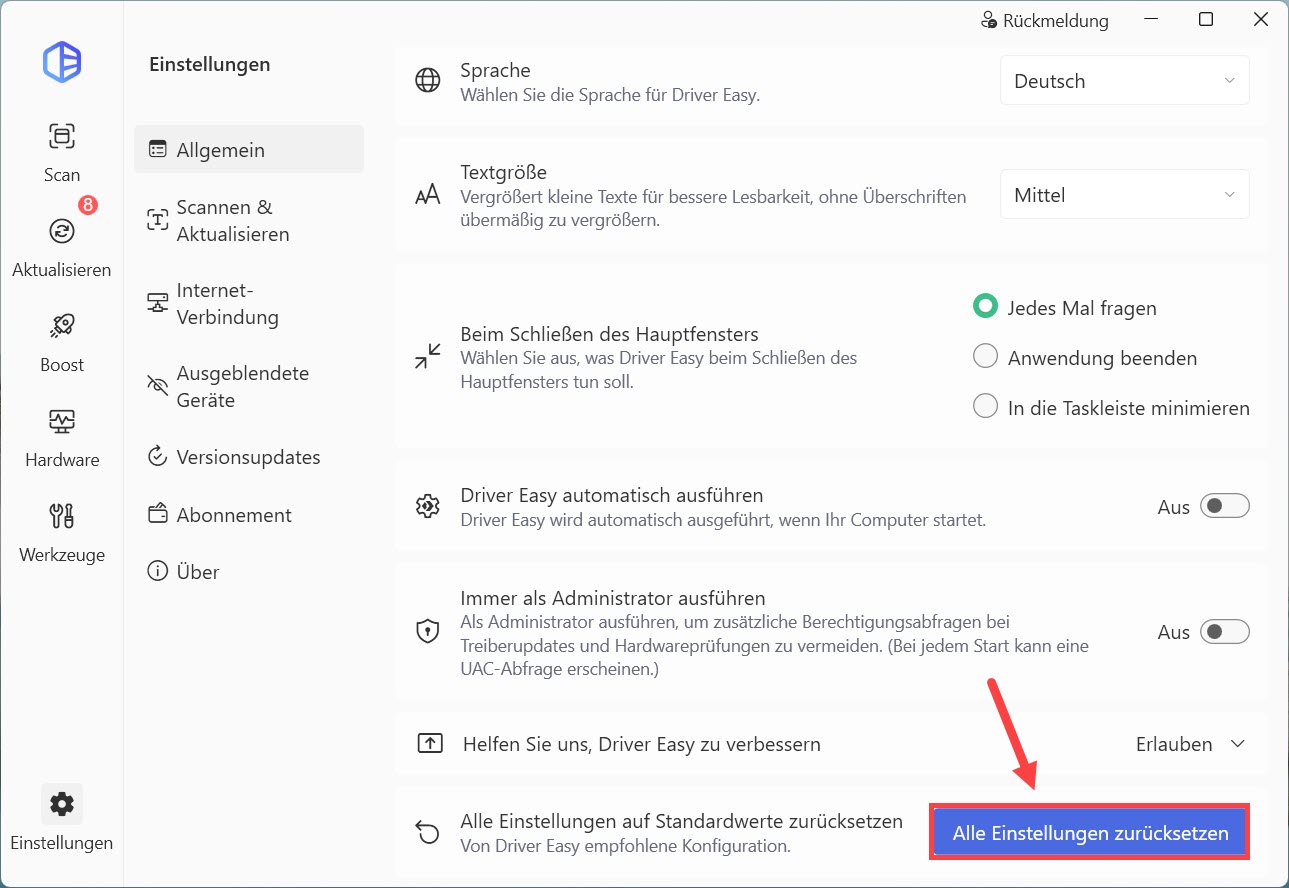Click the Einstellungen gear icon in sidebar
This screenshot has width=1289, height=888.
pos(62,804)
